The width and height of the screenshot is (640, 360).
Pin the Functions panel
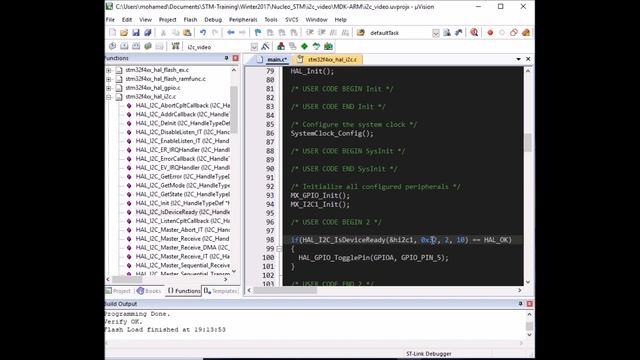point(227,58)
